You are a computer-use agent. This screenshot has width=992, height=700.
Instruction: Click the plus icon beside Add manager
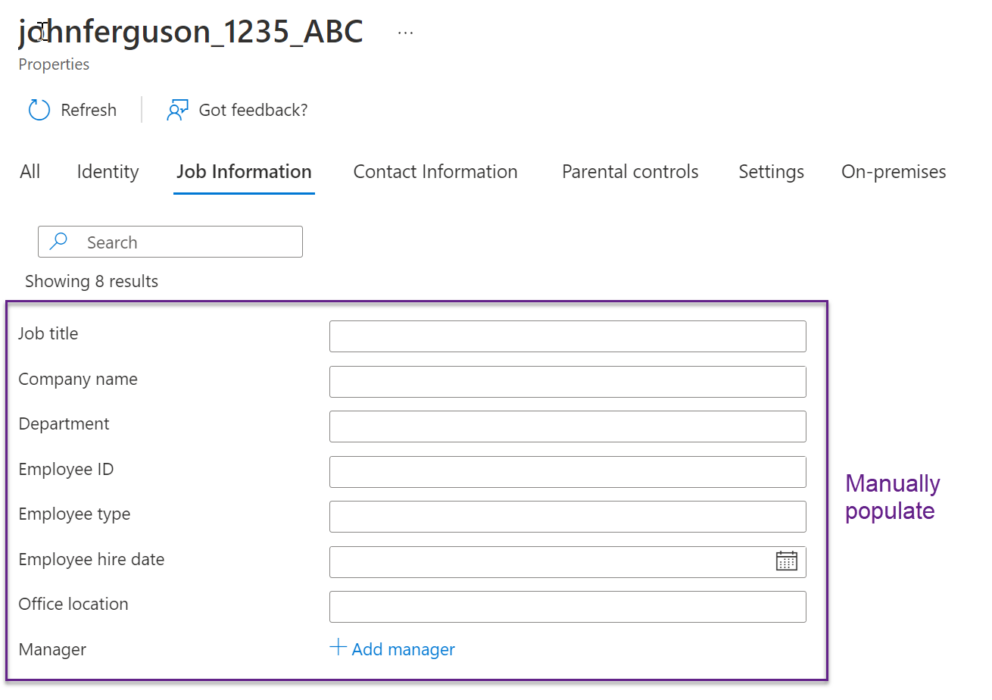tap(338, 648)
